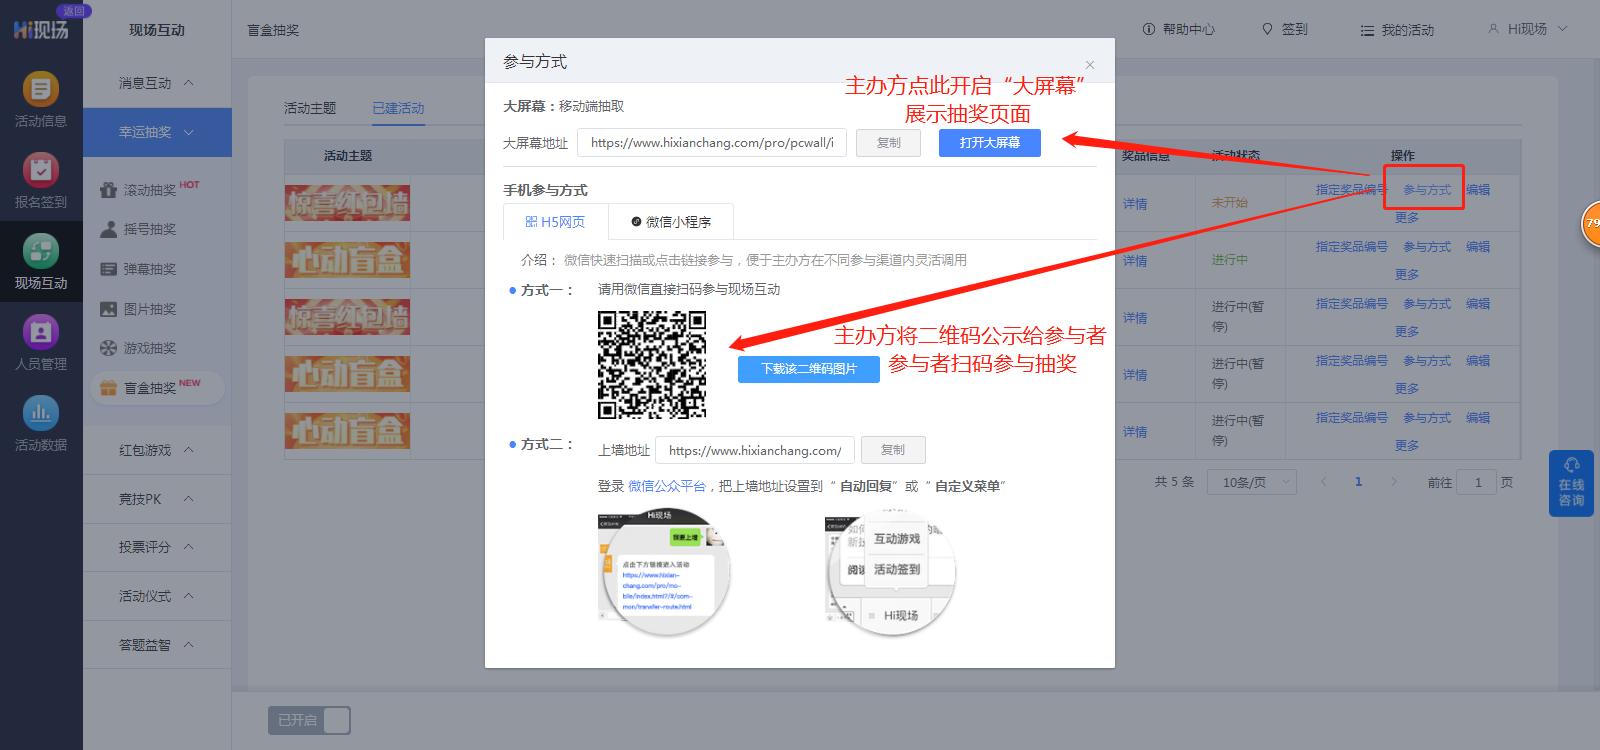Image resolution: width=1600 pixels, height=750 pixels.
Task: Open 帮助中心
Action: point(1179,30)
